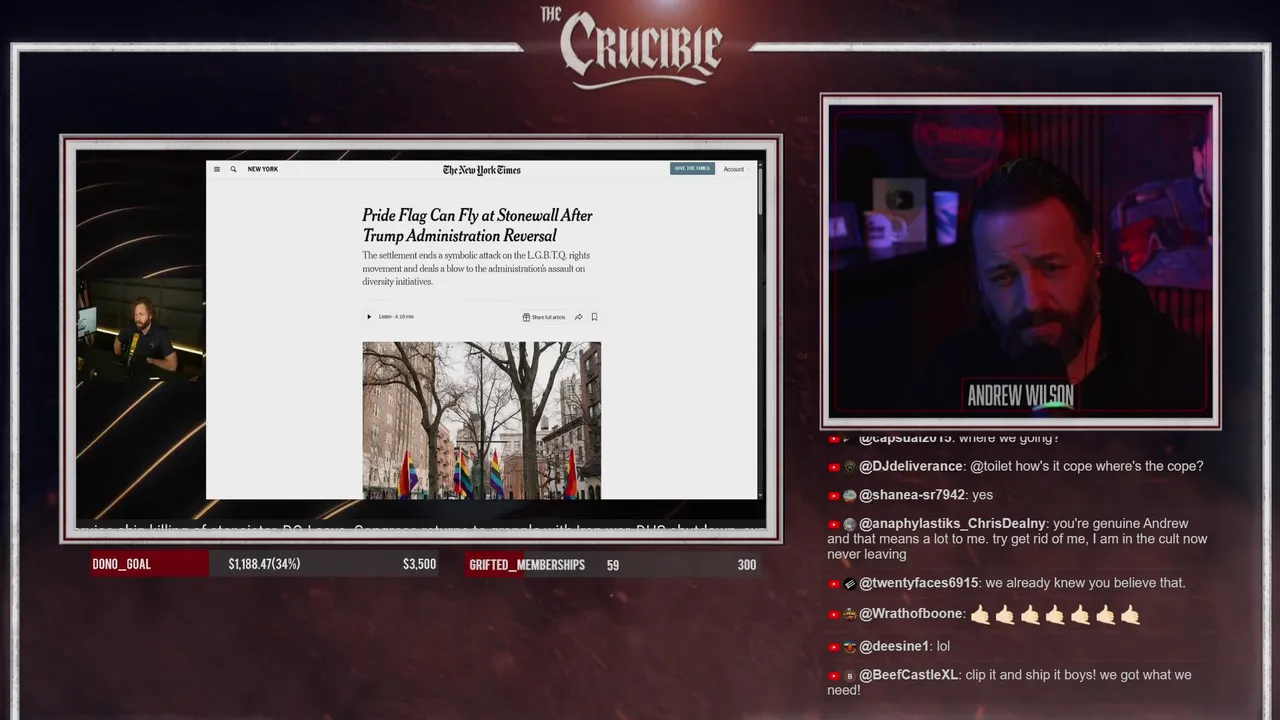
Task: Click YouTube icon beside @Wrathofboone
Action: pyautogui.click(x=834, y=615)
